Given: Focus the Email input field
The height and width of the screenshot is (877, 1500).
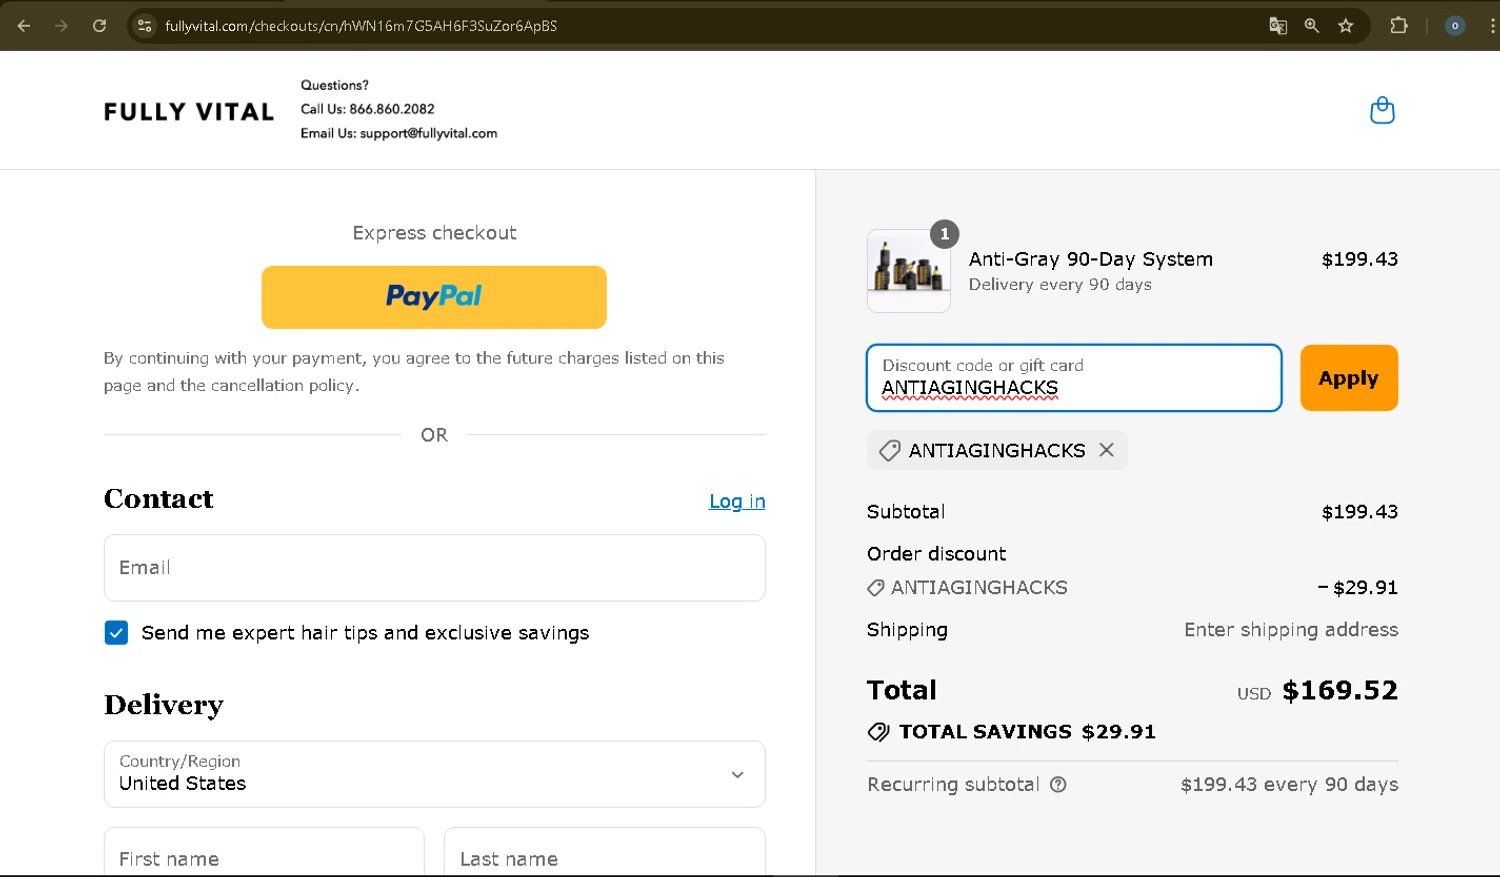Looking at the screenshot, I should pyautogui.click(x=435, y=568).
